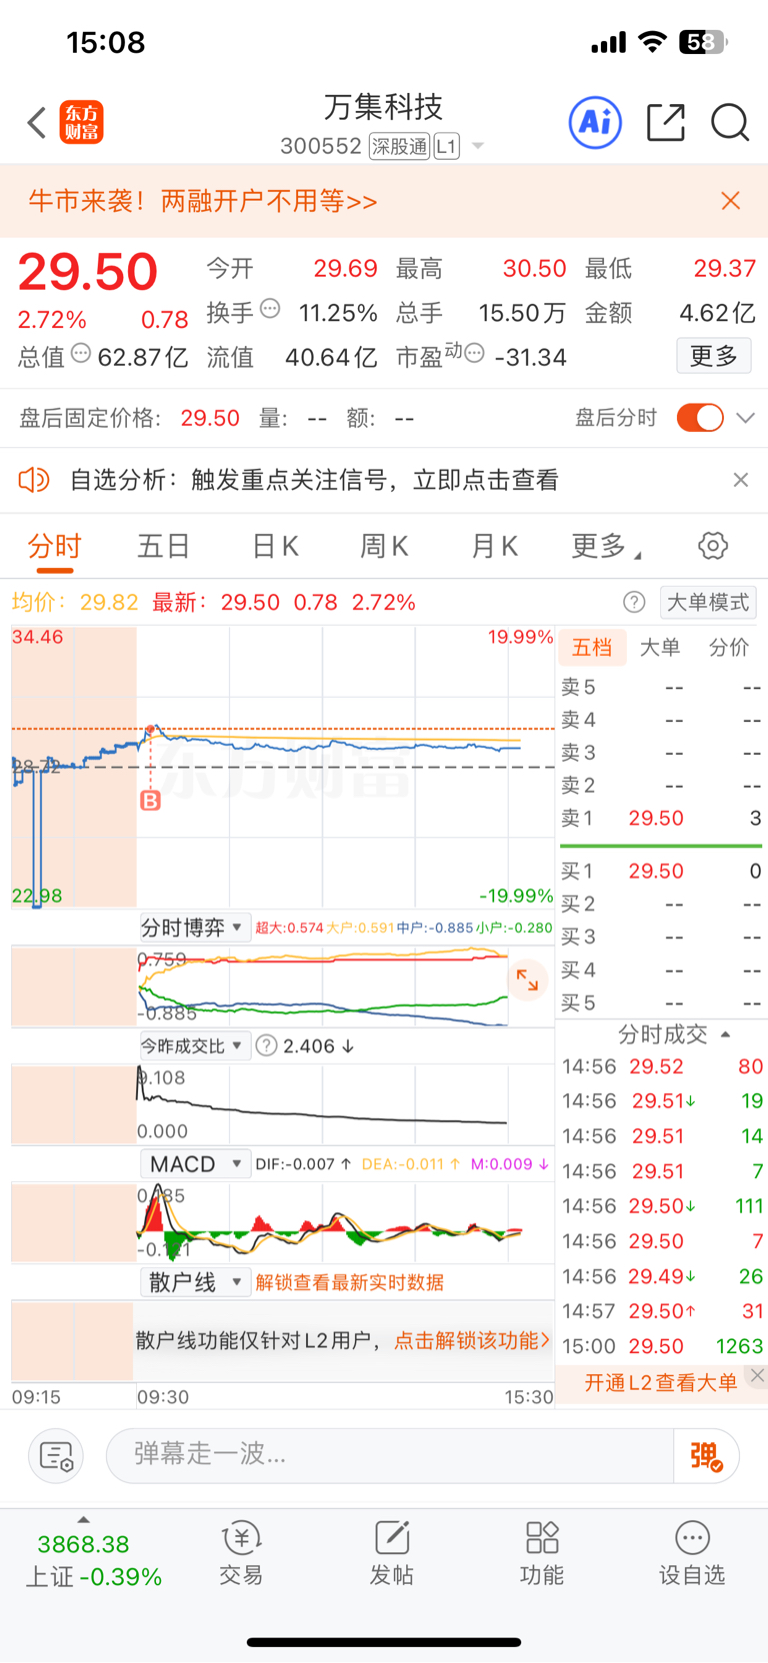Switch to the 日K tab
Image resolution: width=768 pixels, height=1663 pixels.
tap(275, 547)
